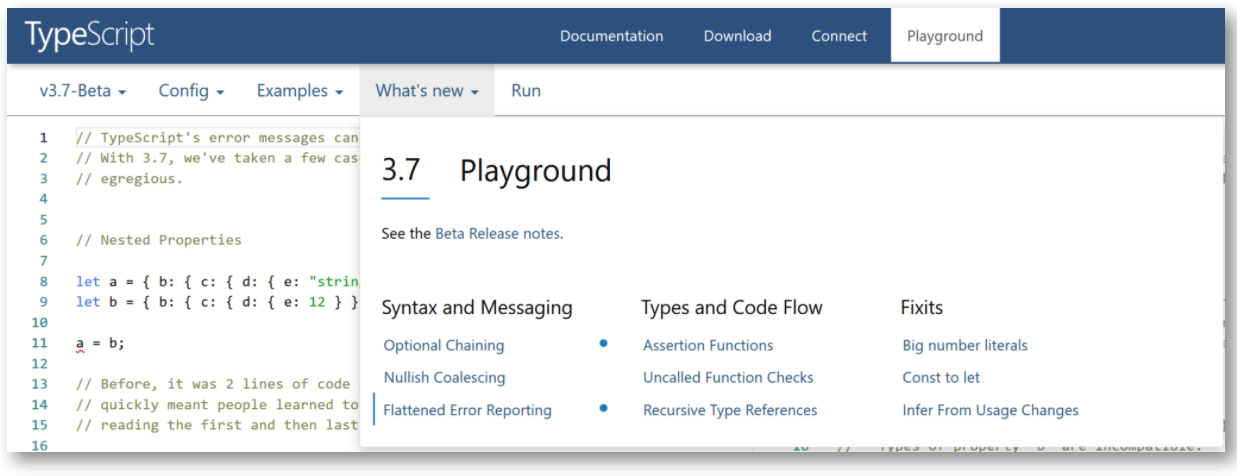1237x476 pixels.
Task: Open the Optional Chaining example
Action: tap(444, 345)
